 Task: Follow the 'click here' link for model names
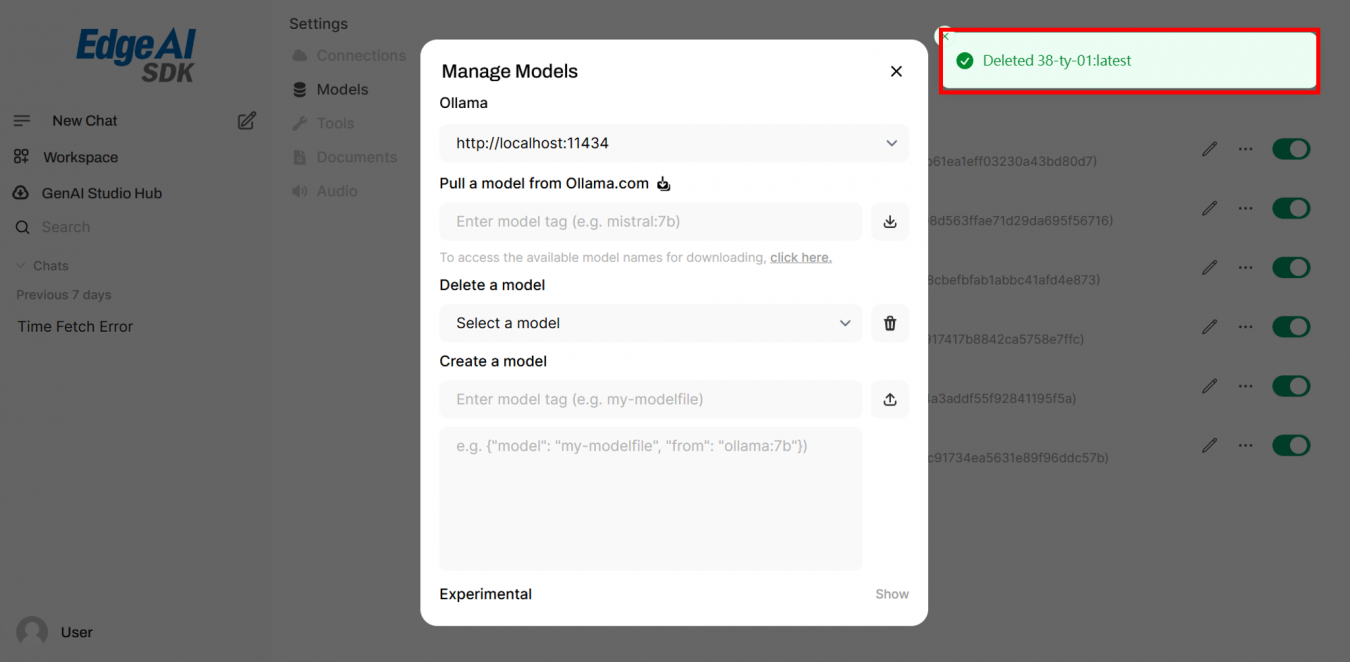tap(800, 258)
